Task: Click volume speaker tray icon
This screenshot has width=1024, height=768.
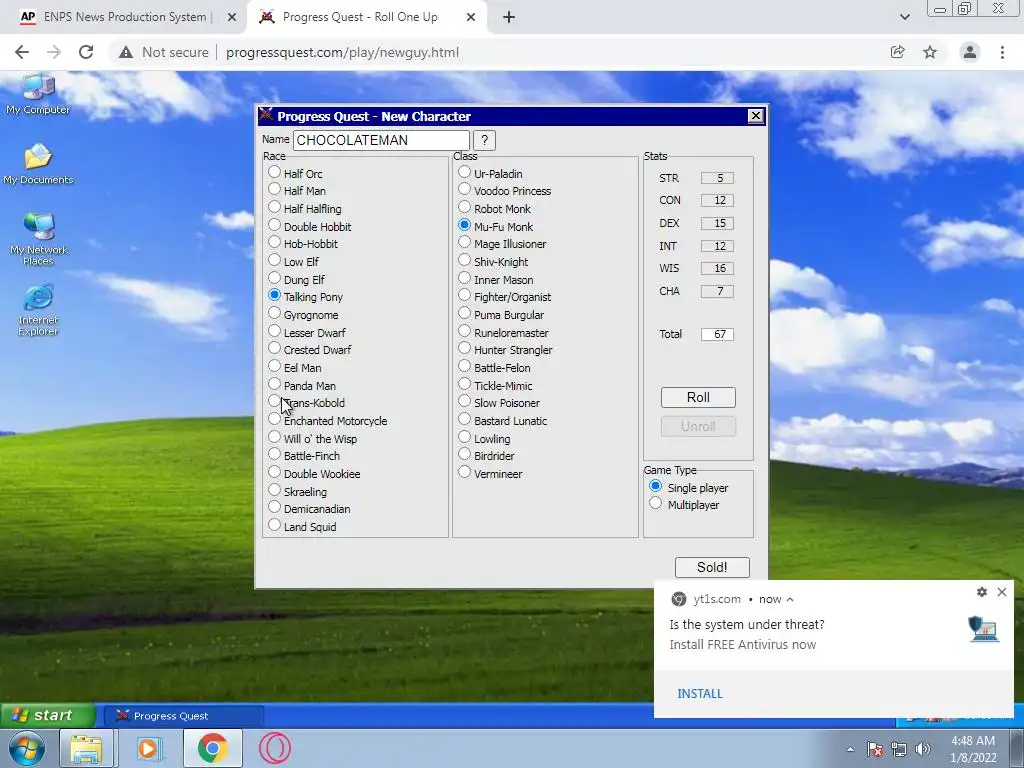Action: click(x=922, y=749)
